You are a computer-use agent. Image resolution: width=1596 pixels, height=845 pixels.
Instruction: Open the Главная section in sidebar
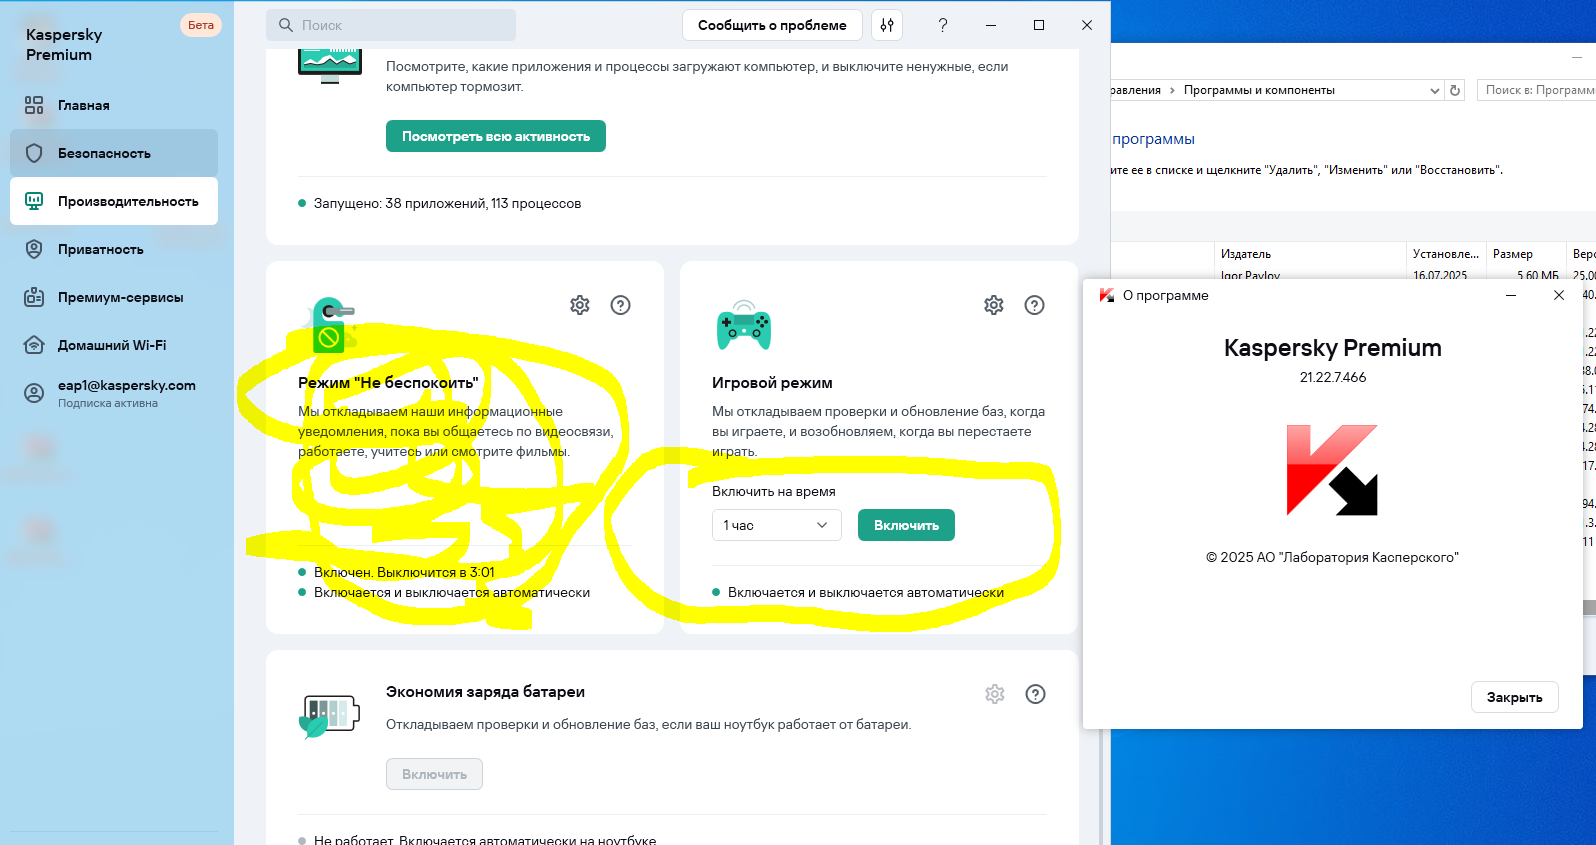coord(114,105)
